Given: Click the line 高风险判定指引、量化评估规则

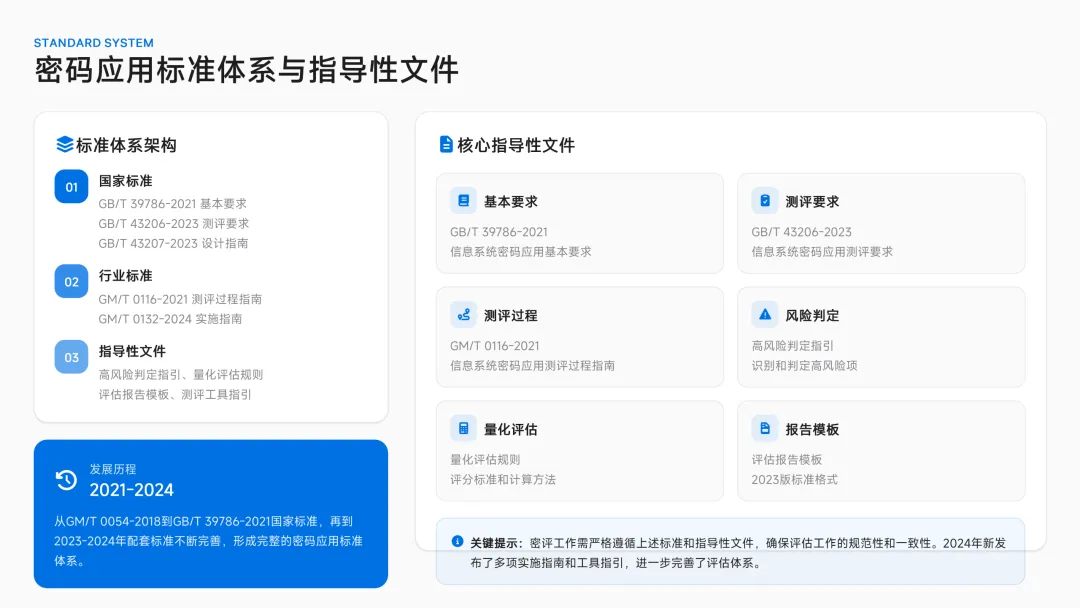Looking at the screenshot, I should pyautogui.click(x=180, y=375).
